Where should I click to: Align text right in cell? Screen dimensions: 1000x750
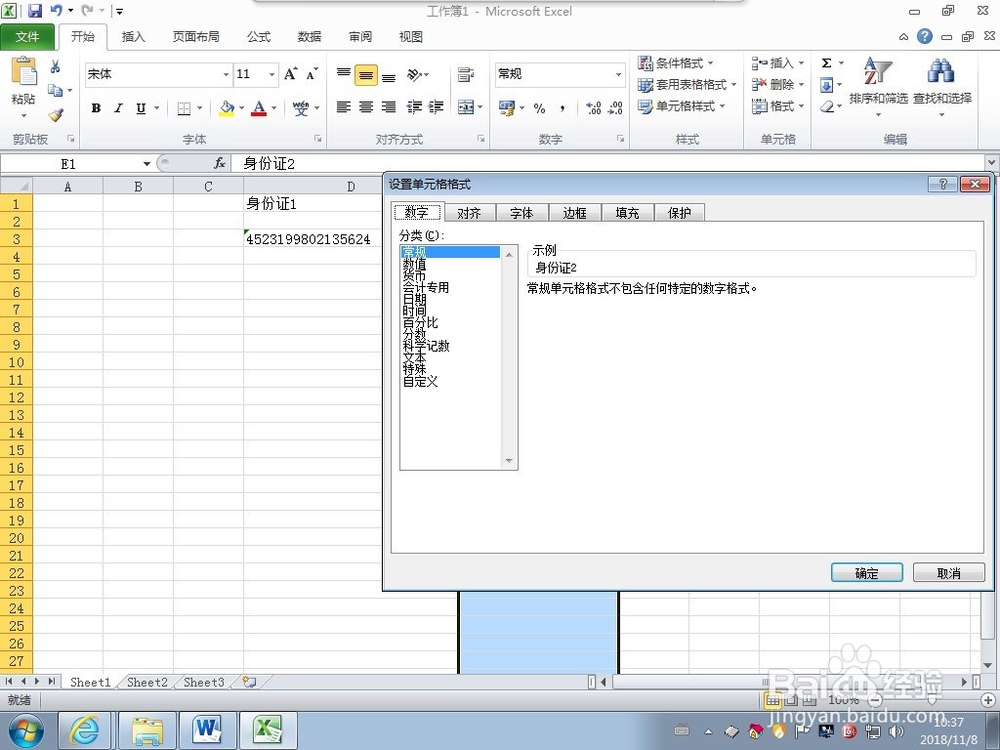point(388,107)
